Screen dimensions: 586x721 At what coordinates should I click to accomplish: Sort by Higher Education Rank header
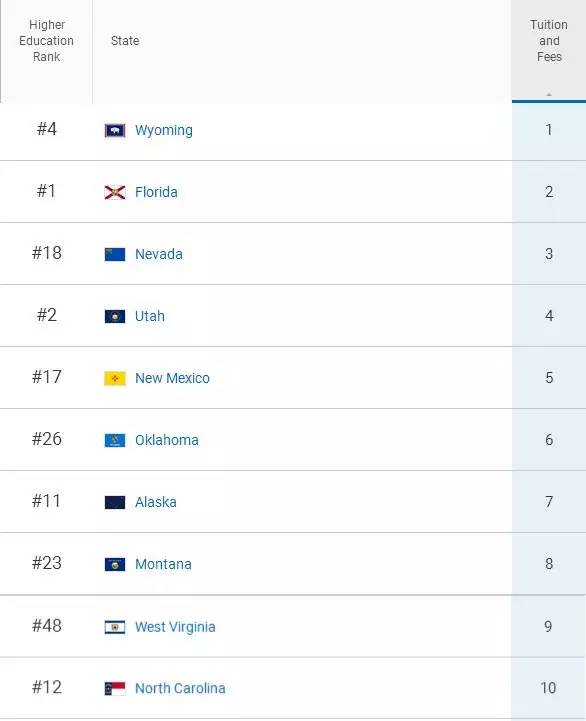coord(46,41)
